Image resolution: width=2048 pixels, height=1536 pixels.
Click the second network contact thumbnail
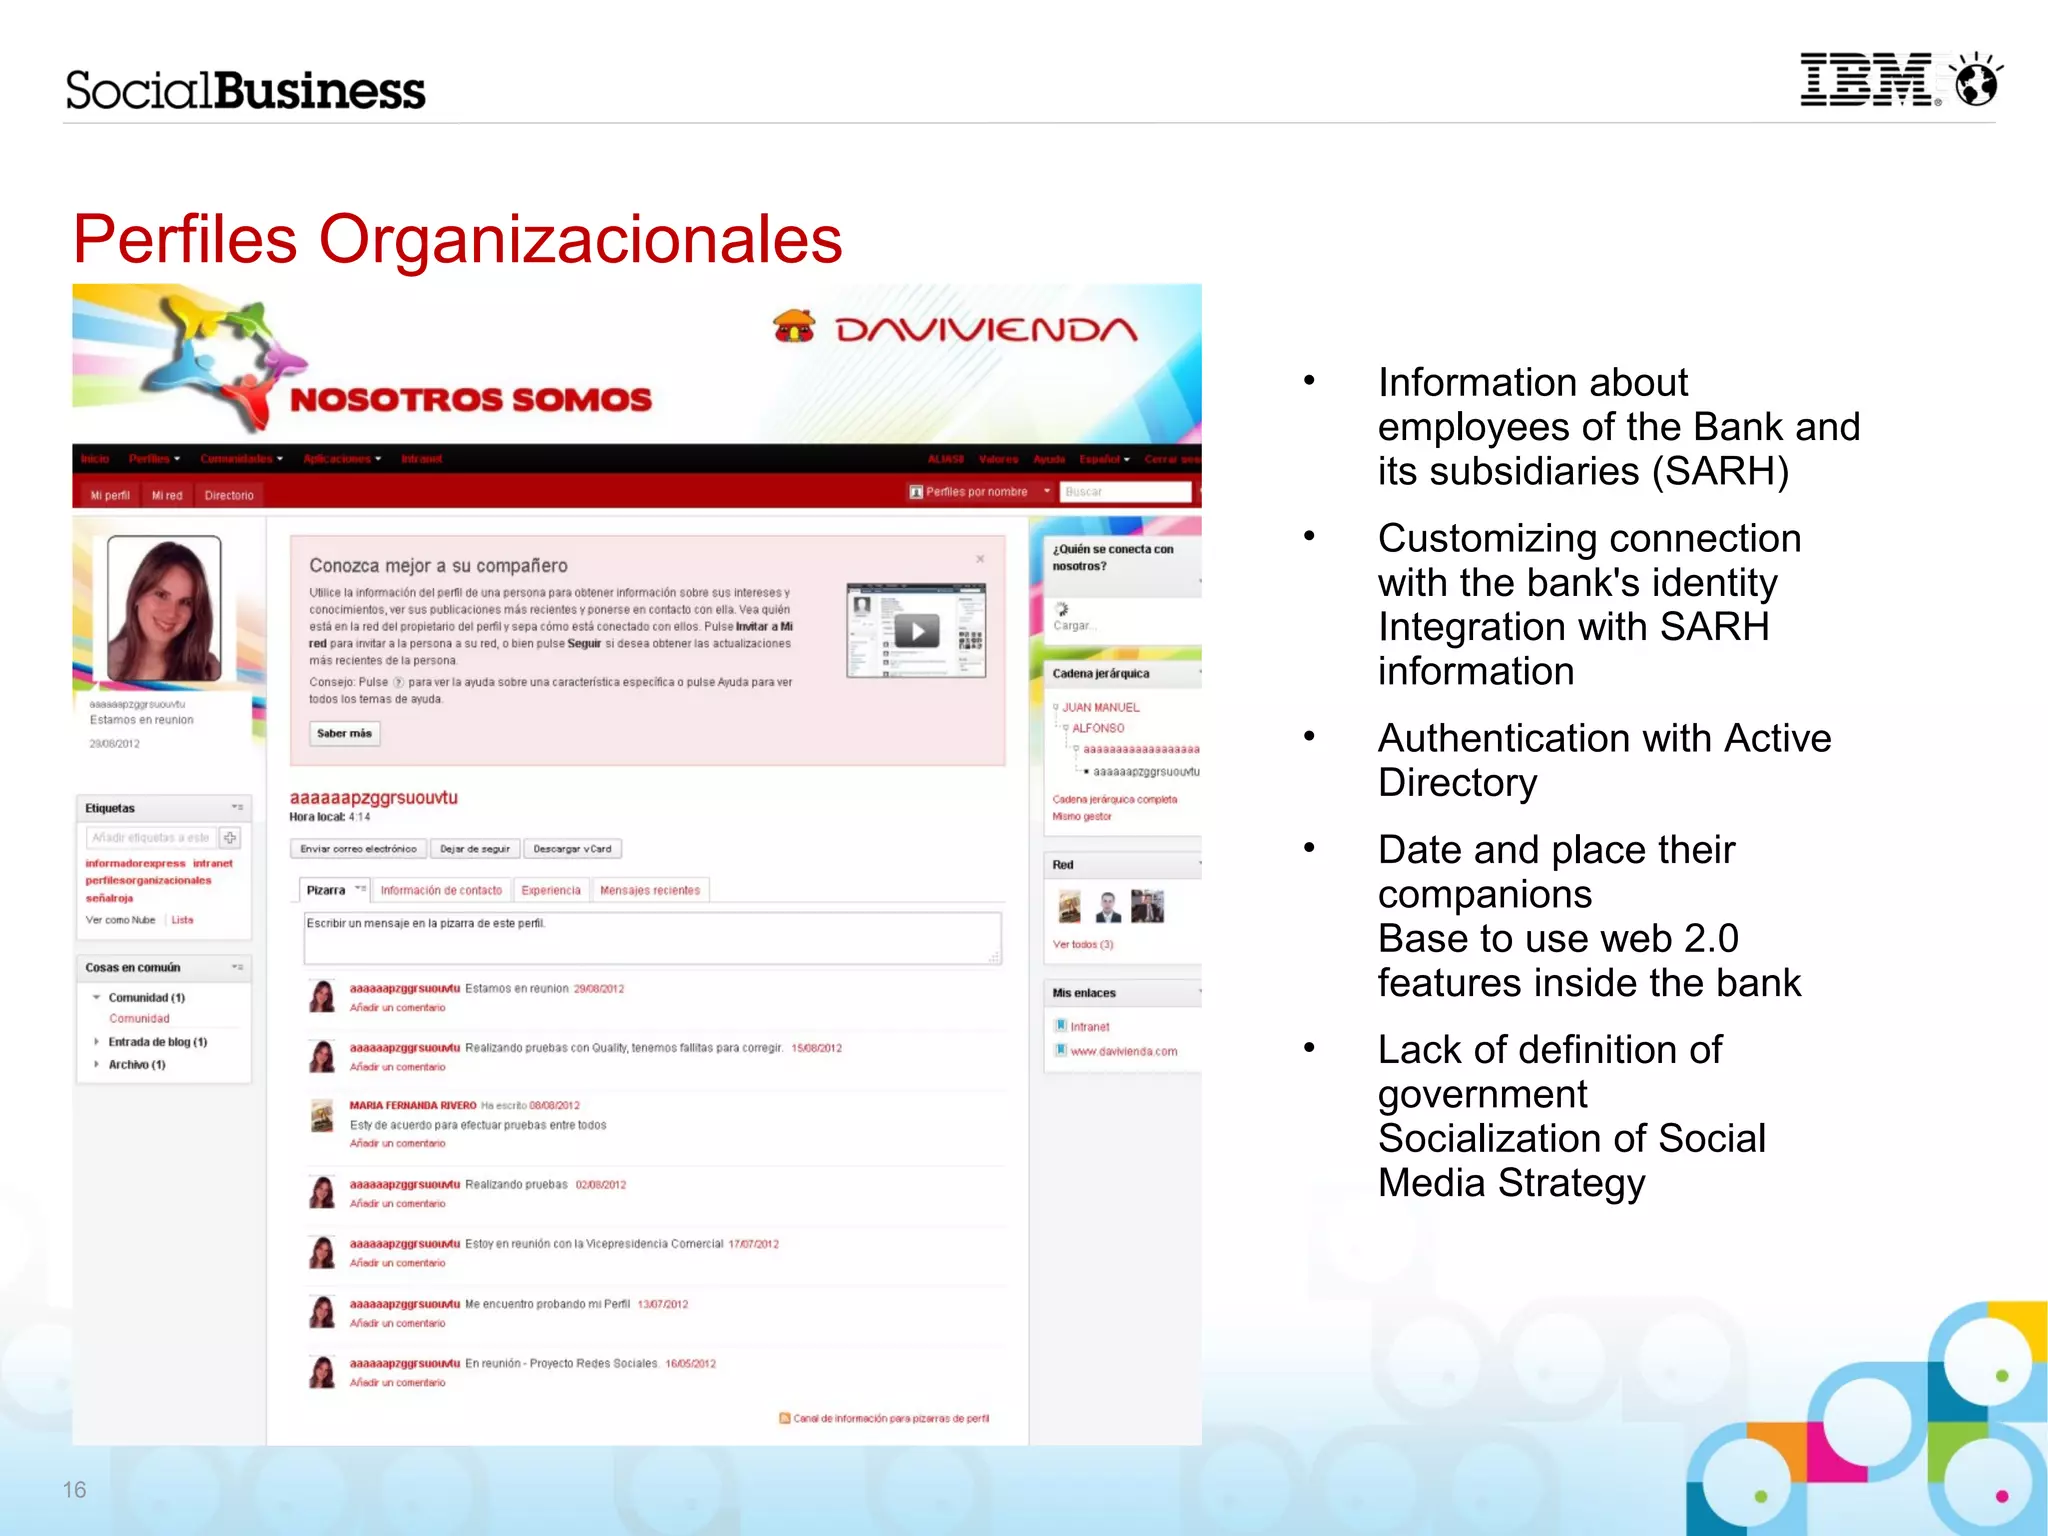point(1108,906)
